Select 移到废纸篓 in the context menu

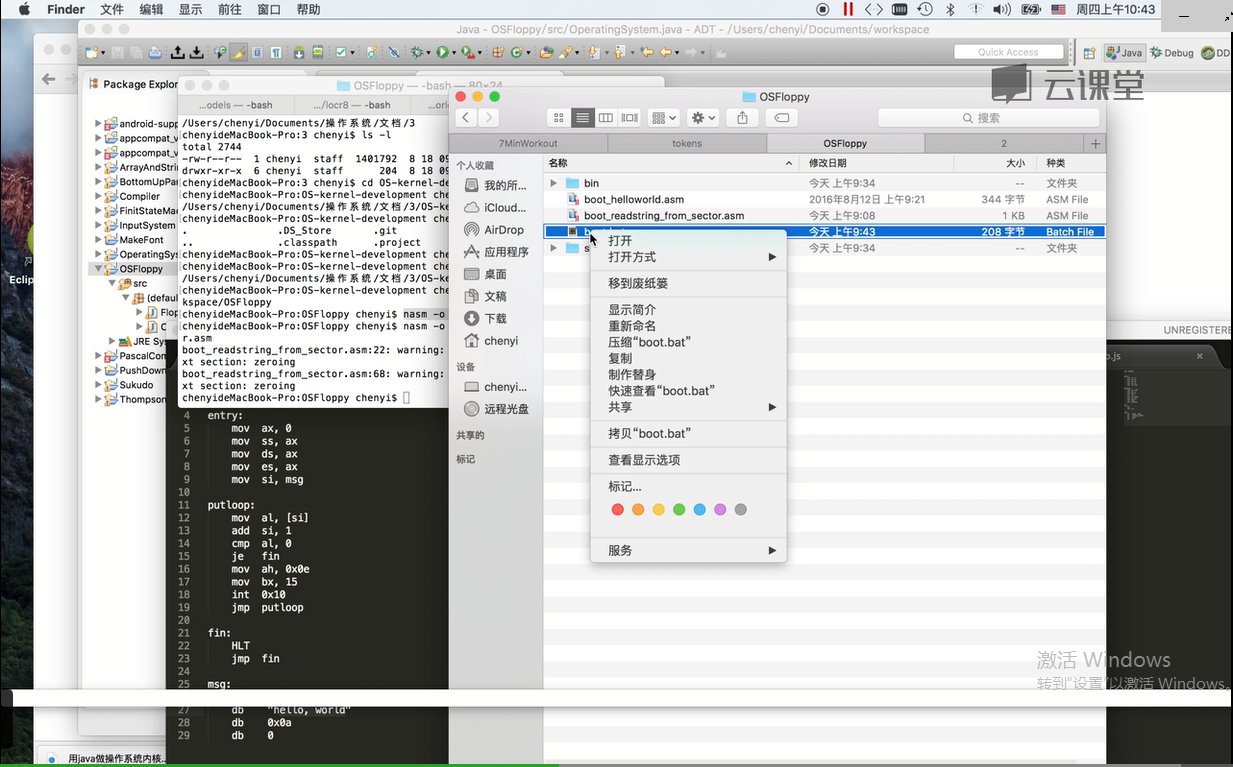[638, 284]
